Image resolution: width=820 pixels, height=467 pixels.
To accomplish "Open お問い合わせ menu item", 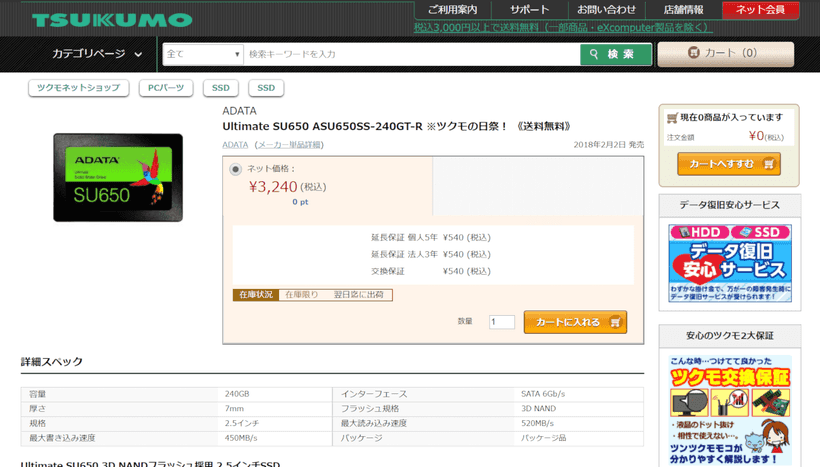I will pos(607,9).
